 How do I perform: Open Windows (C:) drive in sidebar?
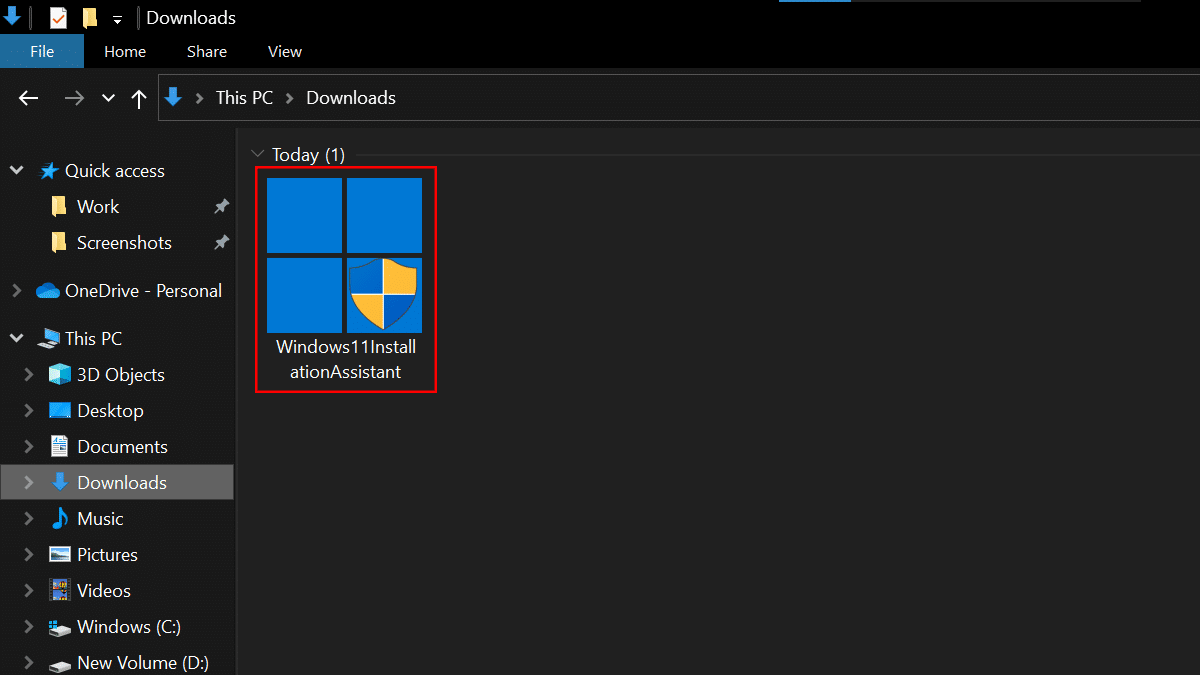(128, 627)
